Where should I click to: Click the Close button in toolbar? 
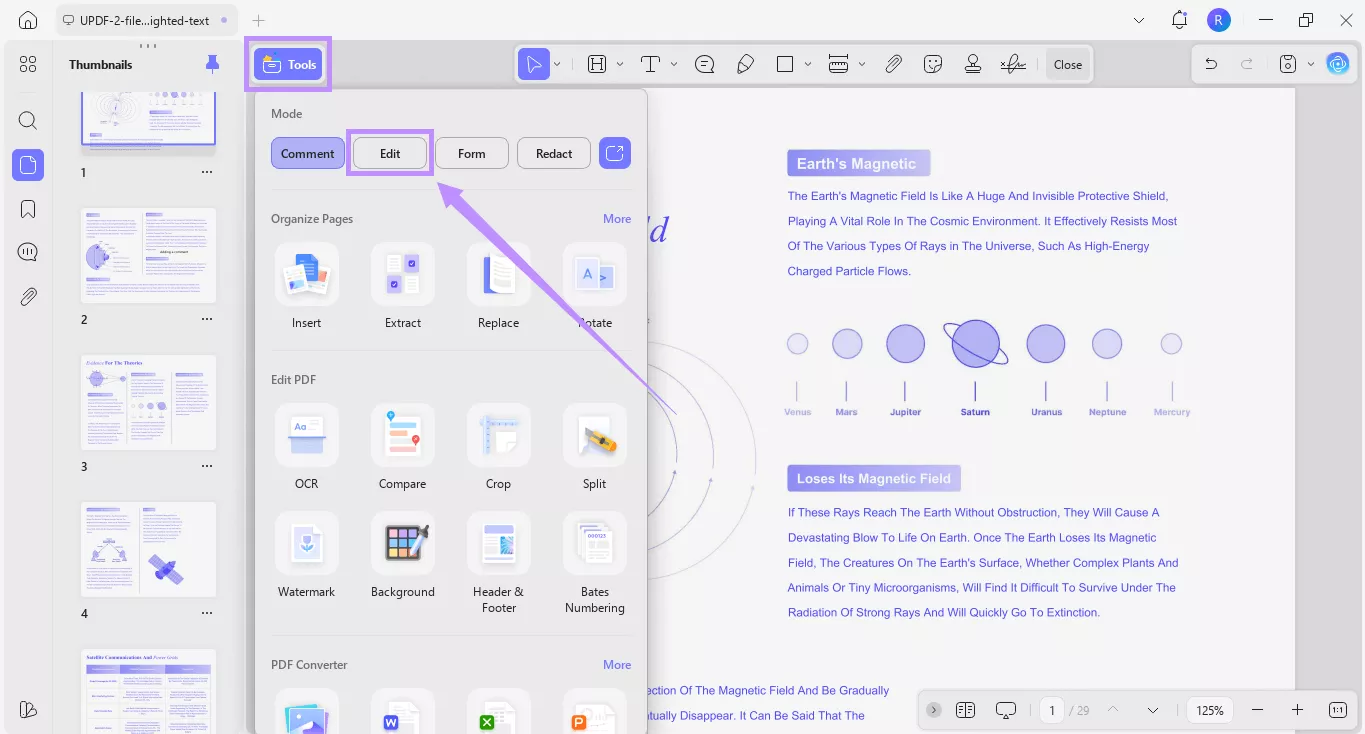click(1067, 63)
